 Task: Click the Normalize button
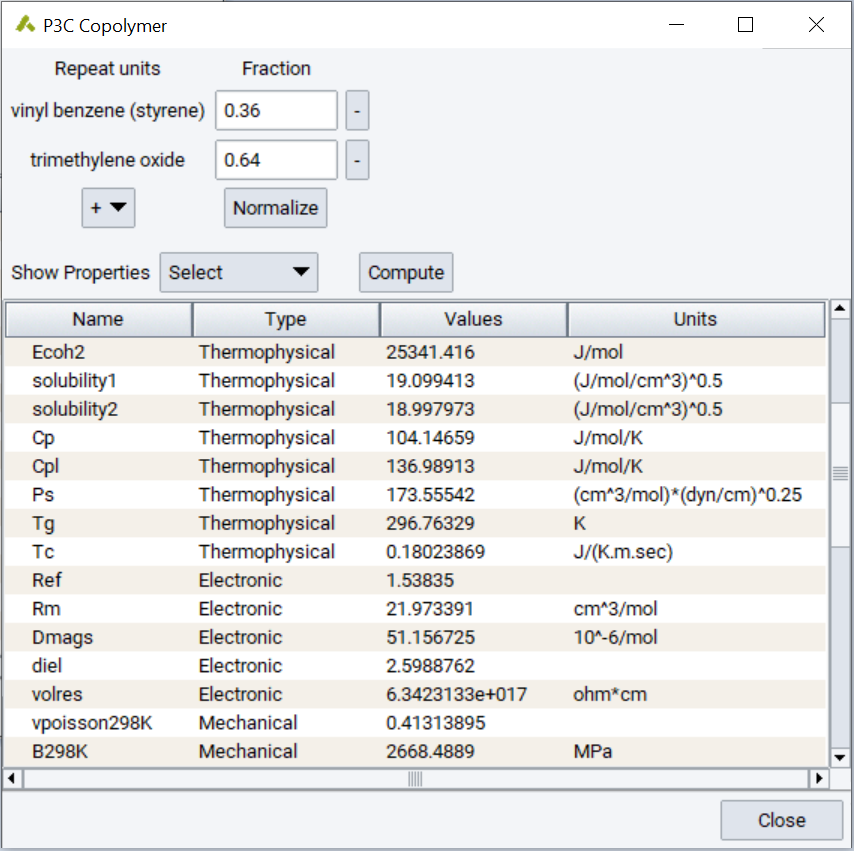275,208
